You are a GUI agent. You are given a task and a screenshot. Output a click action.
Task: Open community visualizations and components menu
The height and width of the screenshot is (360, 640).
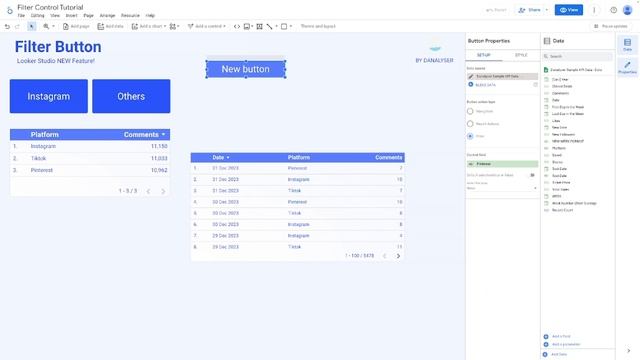[x=174, y=26]
